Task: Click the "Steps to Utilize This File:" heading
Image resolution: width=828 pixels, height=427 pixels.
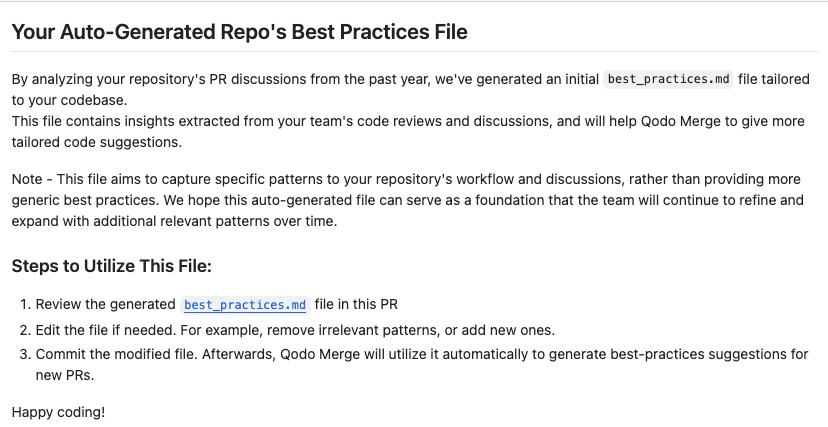Action: (x=111, y=266)
